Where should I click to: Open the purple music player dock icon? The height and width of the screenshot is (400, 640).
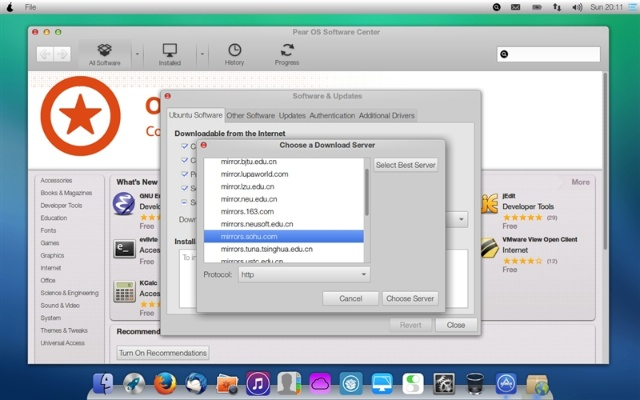[258, 382]
